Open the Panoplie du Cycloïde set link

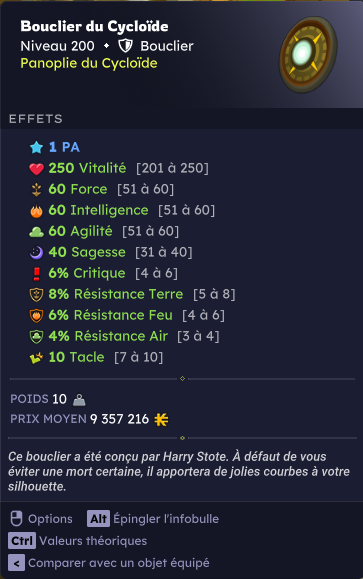pos(89,63)
